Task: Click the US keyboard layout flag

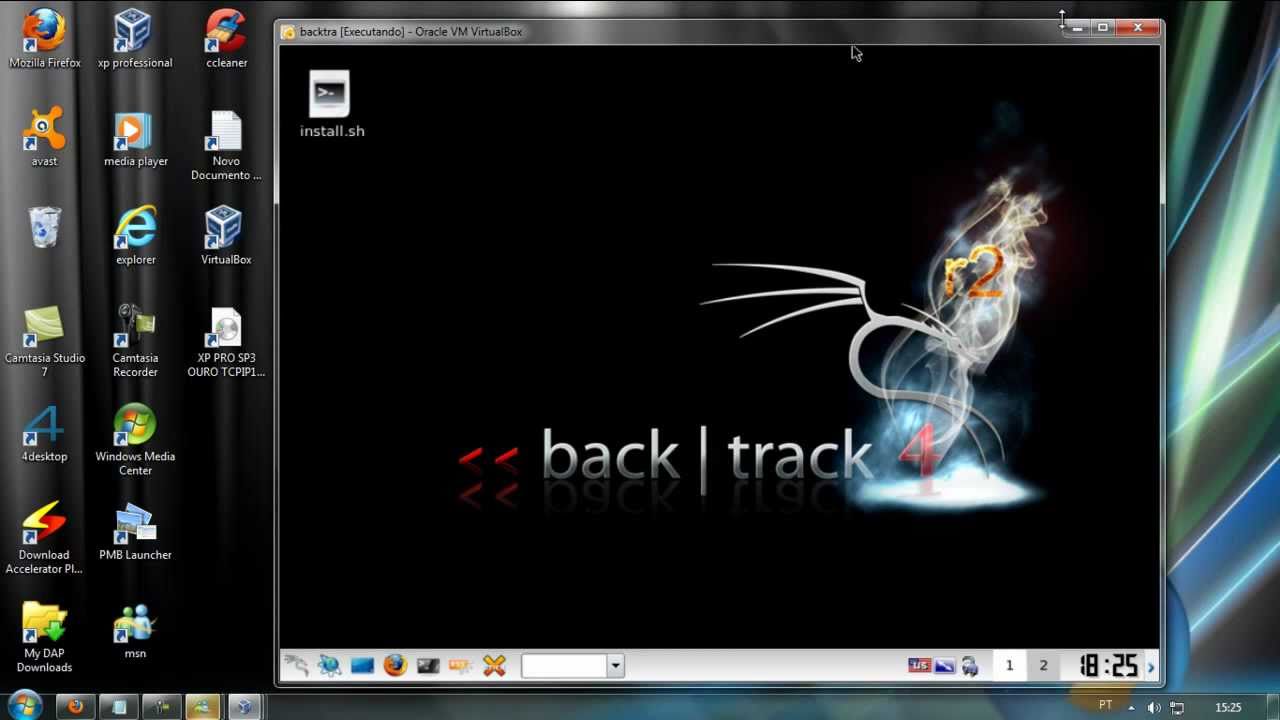Action: tap(919, 666)
